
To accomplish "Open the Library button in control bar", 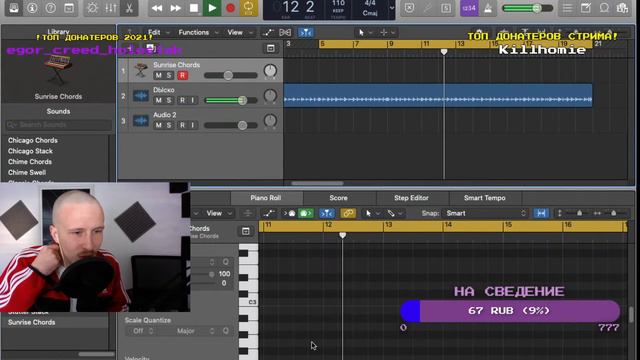I will (14, 8).
